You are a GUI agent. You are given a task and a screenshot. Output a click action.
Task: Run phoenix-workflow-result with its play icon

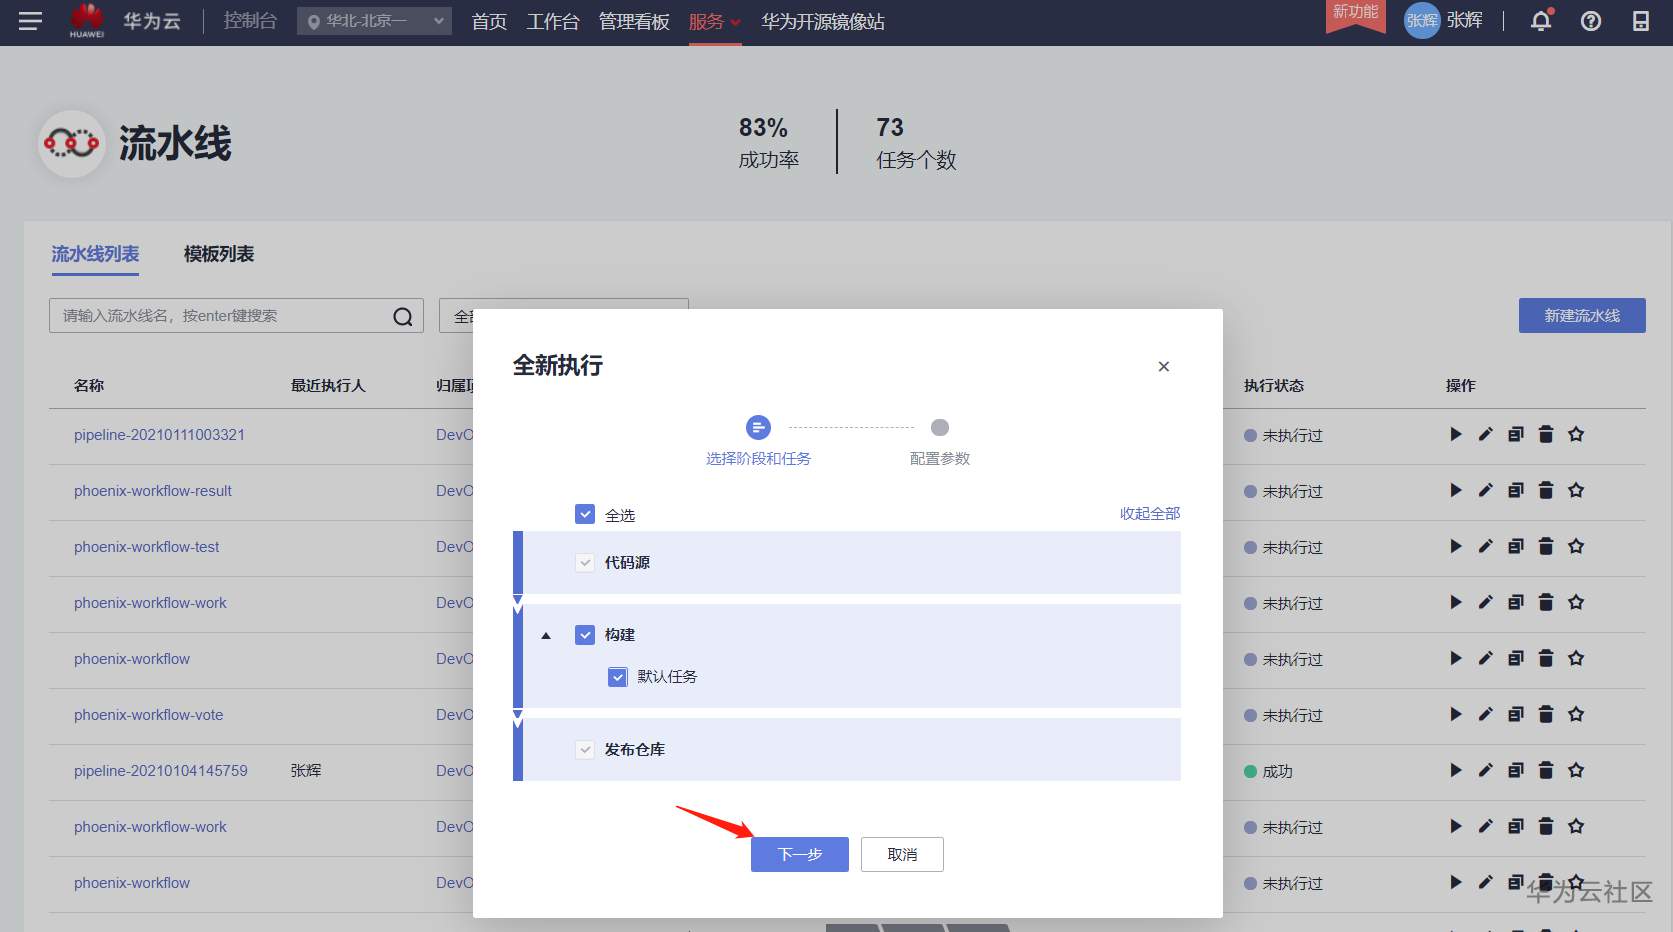pos(1456,490)
